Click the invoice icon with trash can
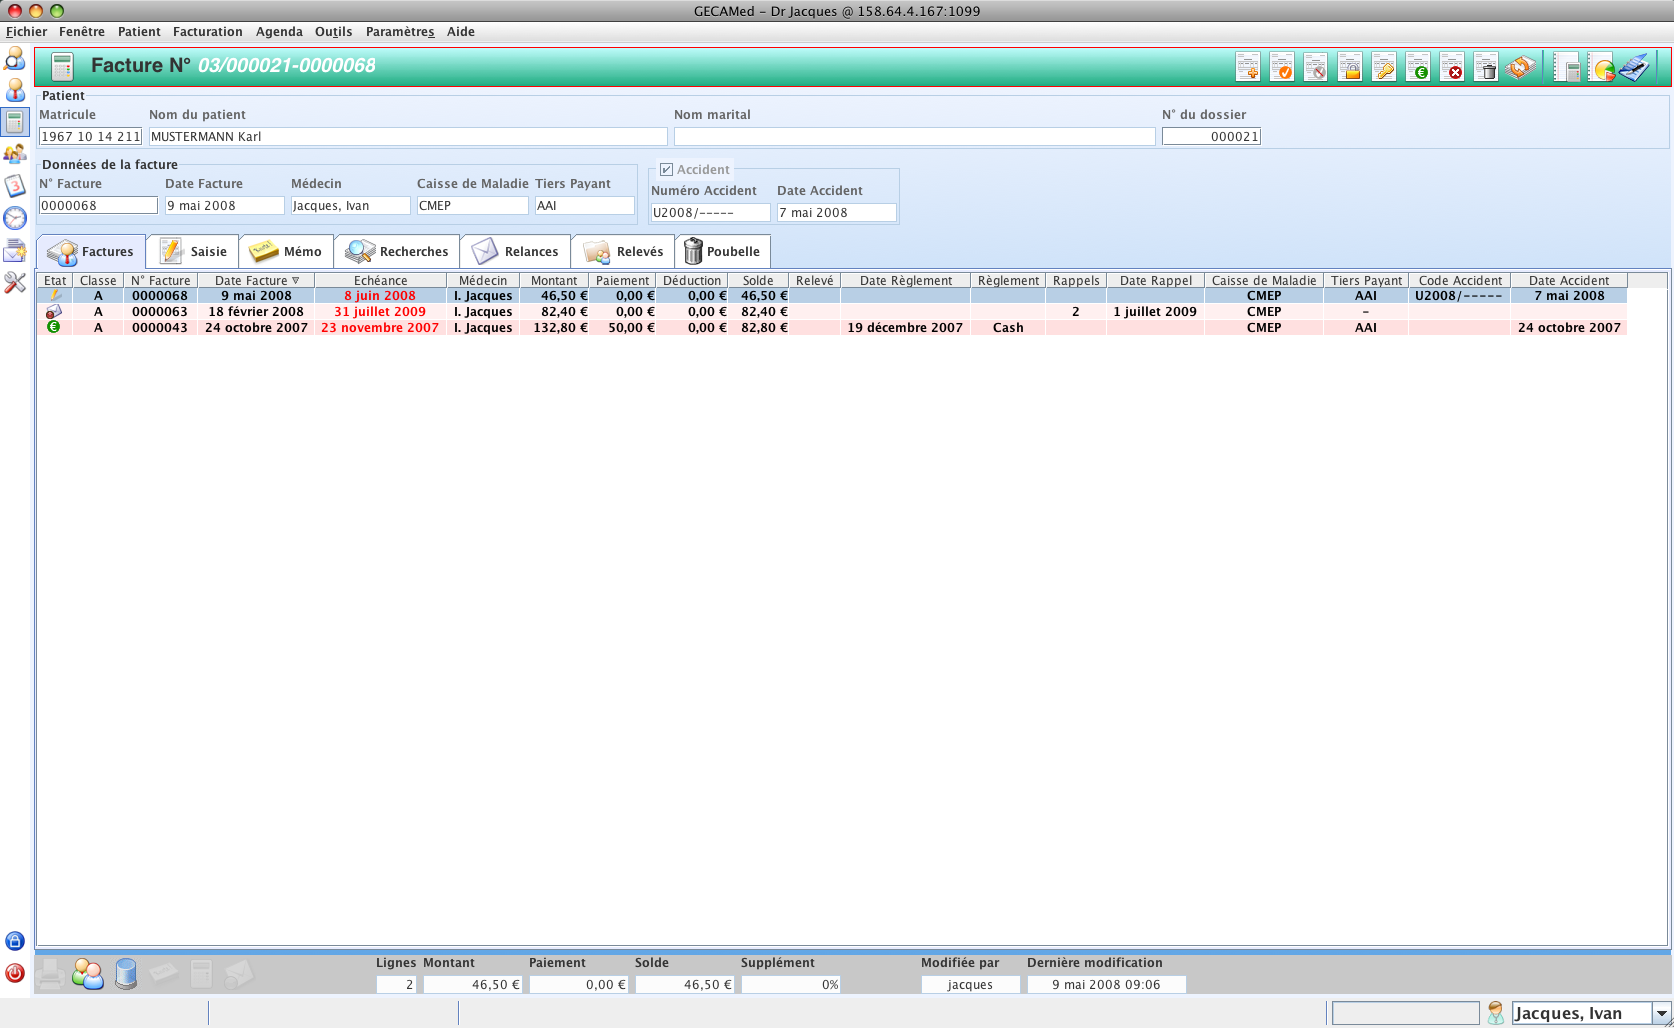 [x=1486, y=67]
